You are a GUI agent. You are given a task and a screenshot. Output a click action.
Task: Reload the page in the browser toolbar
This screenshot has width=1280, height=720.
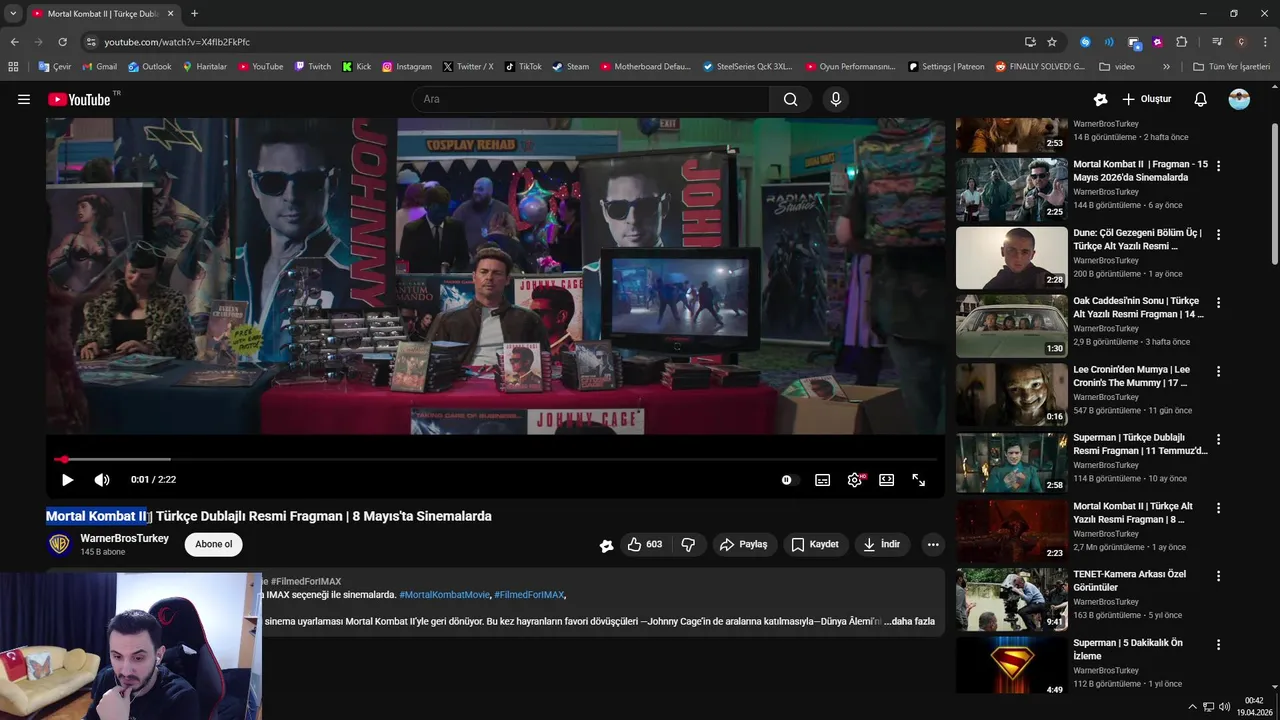[x=62, y=42]
